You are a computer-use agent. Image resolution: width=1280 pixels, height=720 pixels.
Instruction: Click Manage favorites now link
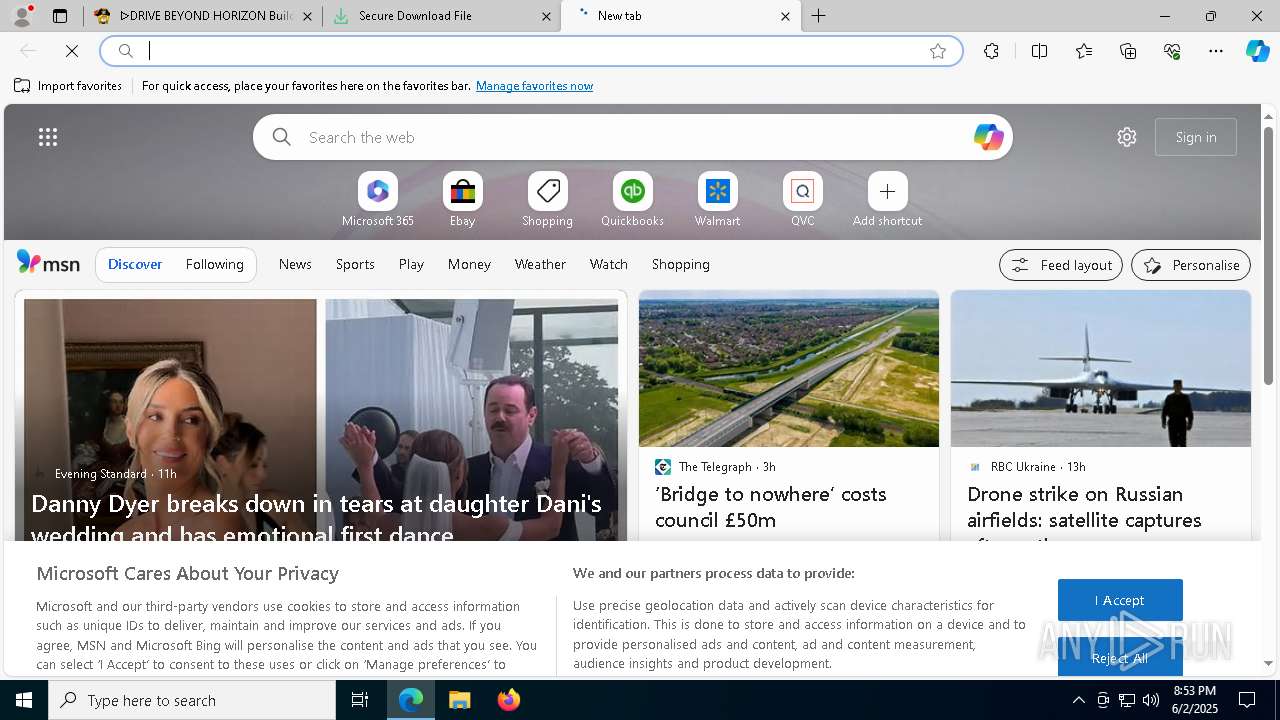(x=534, y=86)
